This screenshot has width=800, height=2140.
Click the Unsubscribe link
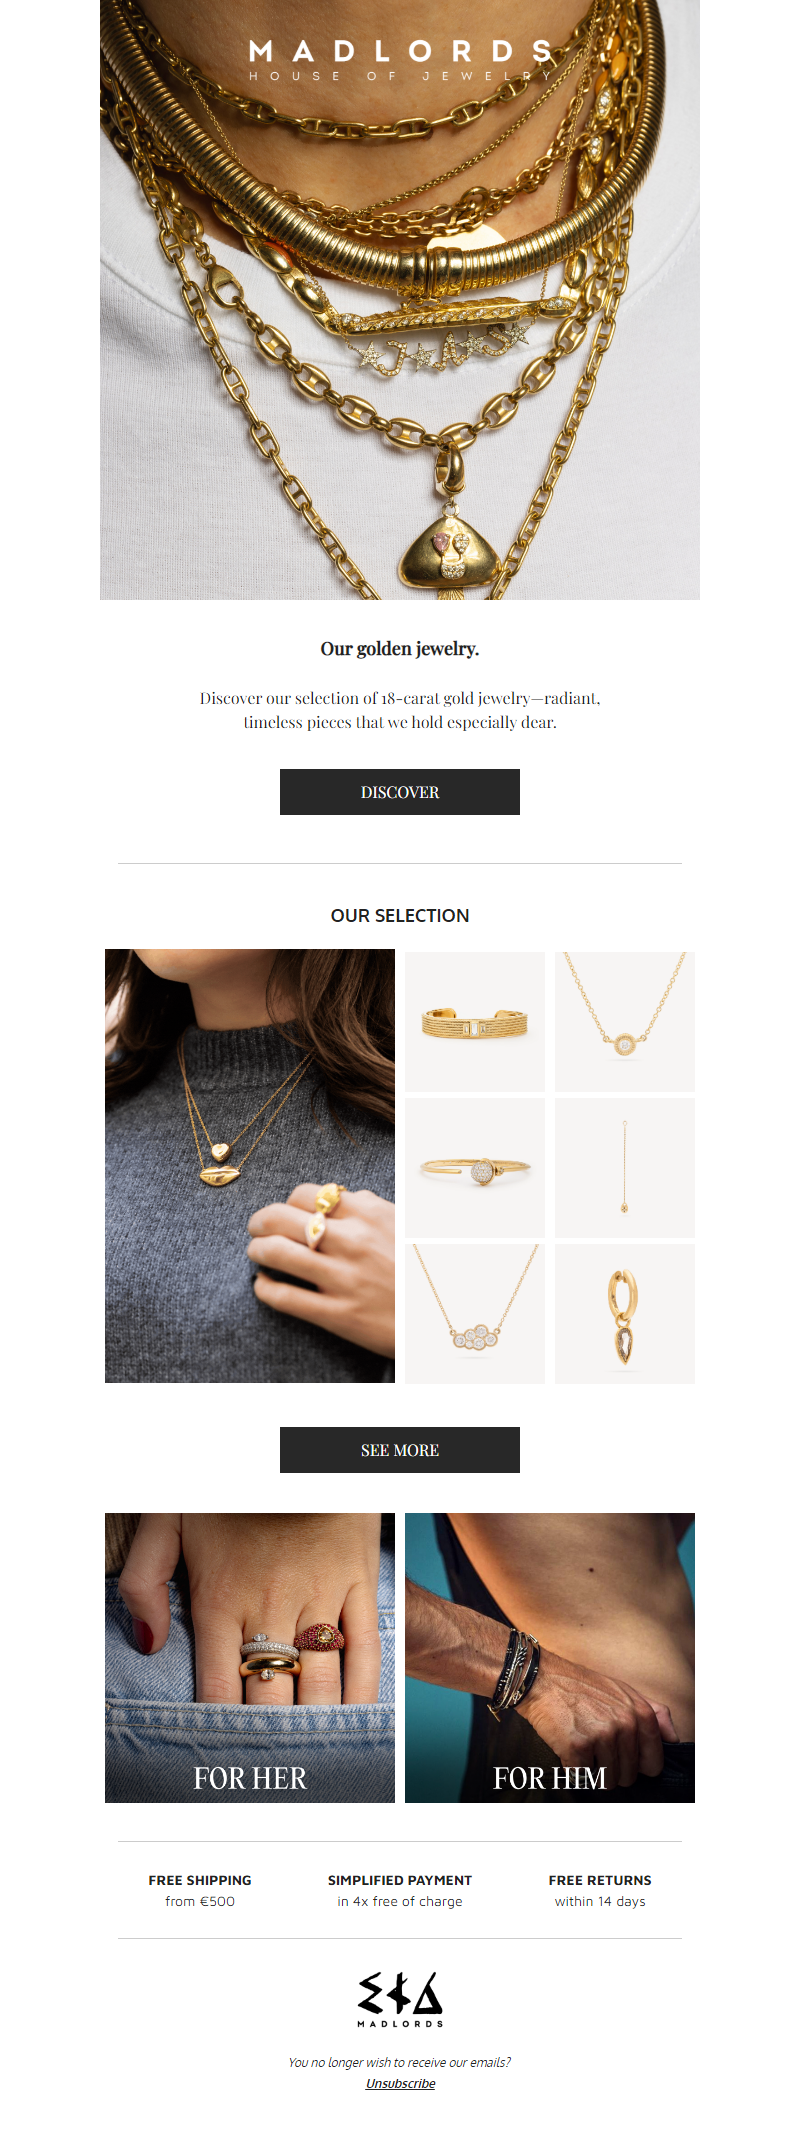coord(400,2083)
